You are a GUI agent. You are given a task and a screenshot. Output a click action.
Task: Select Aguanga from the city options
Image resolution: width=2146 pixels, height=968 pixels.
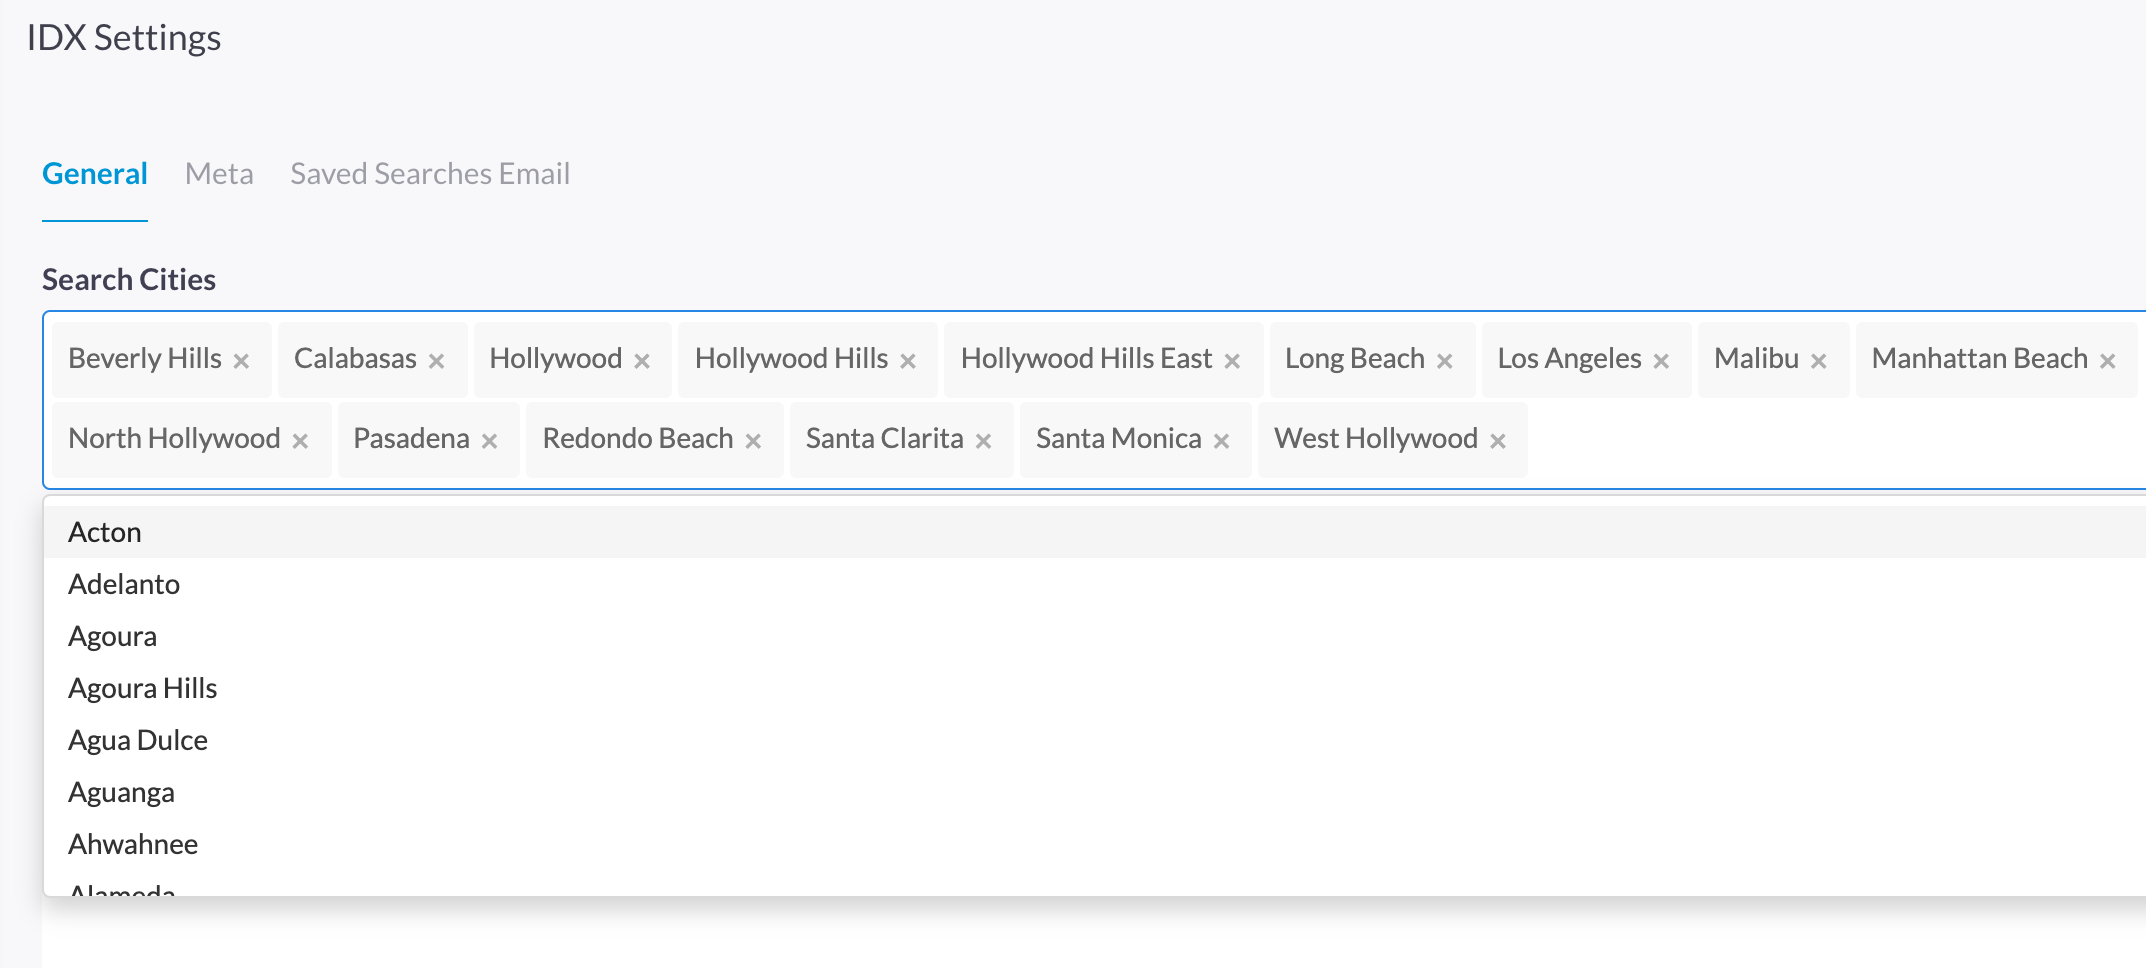point(121,792)
